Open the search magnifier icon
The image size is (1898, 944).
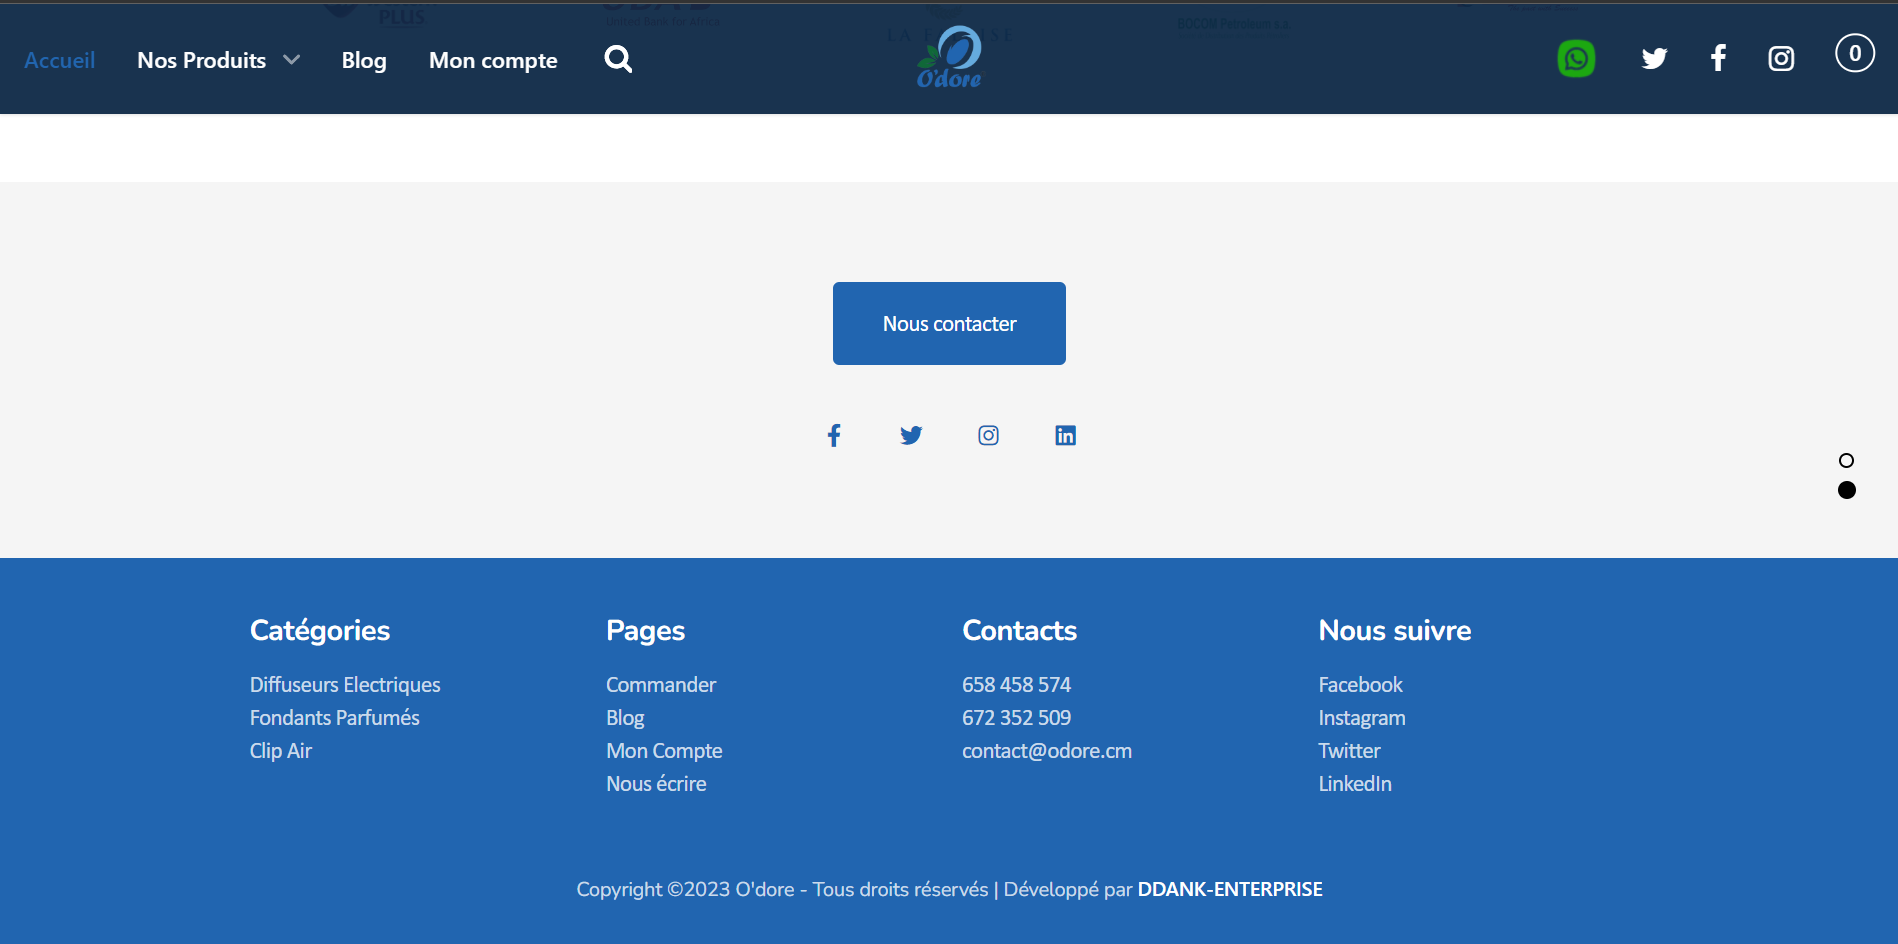click(x=618, y=60)
